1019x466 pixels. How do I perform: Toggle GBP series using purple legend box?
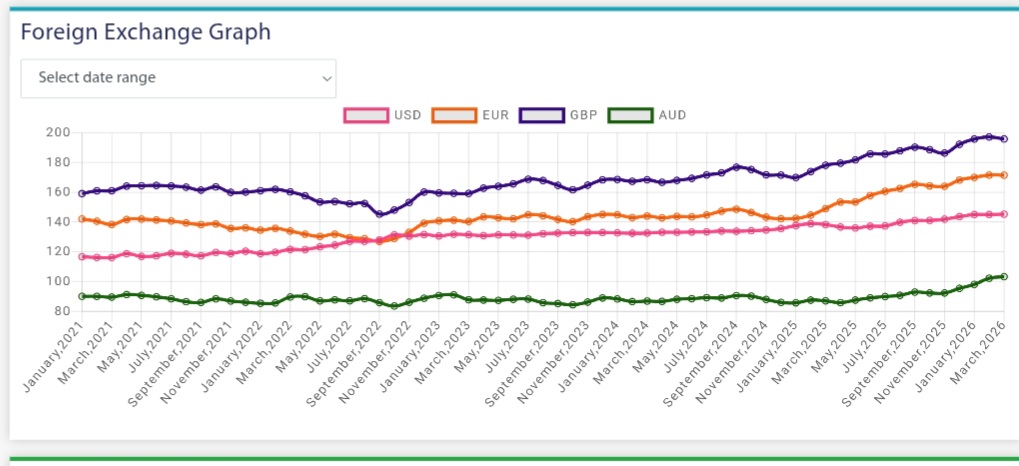click(541, 115)
